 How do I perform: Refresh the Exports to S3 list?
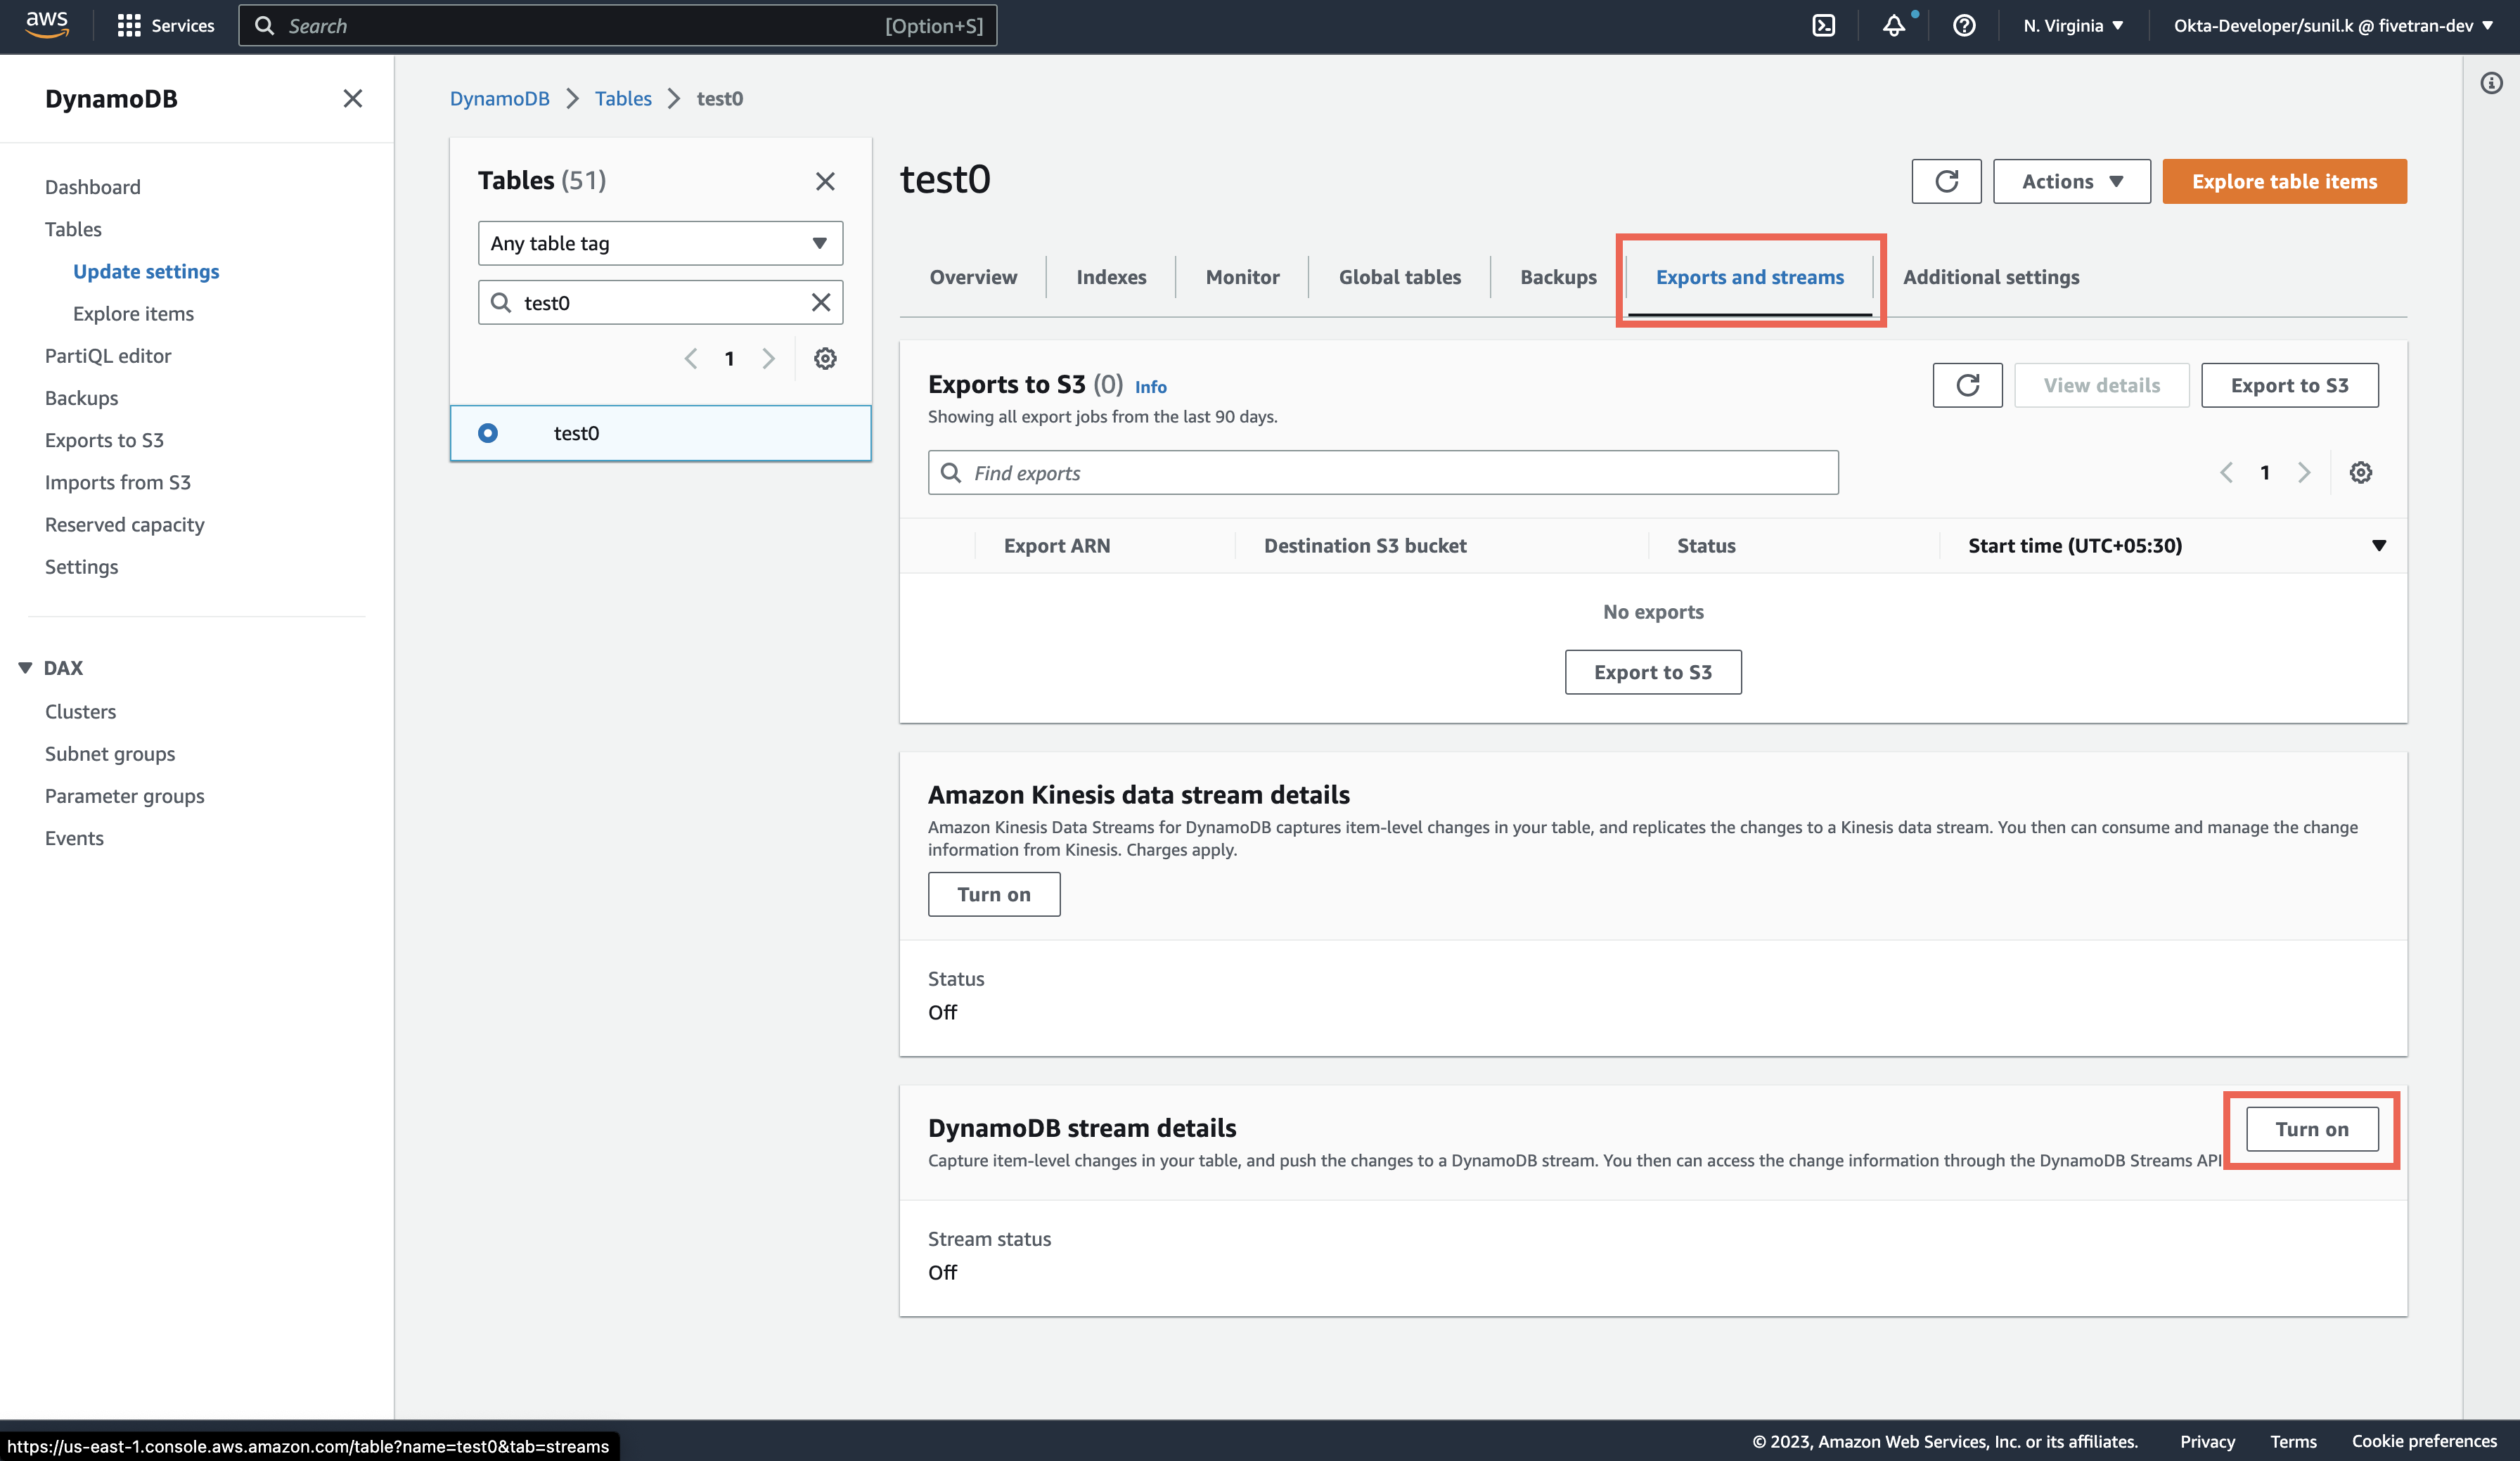coord(1967,385)
